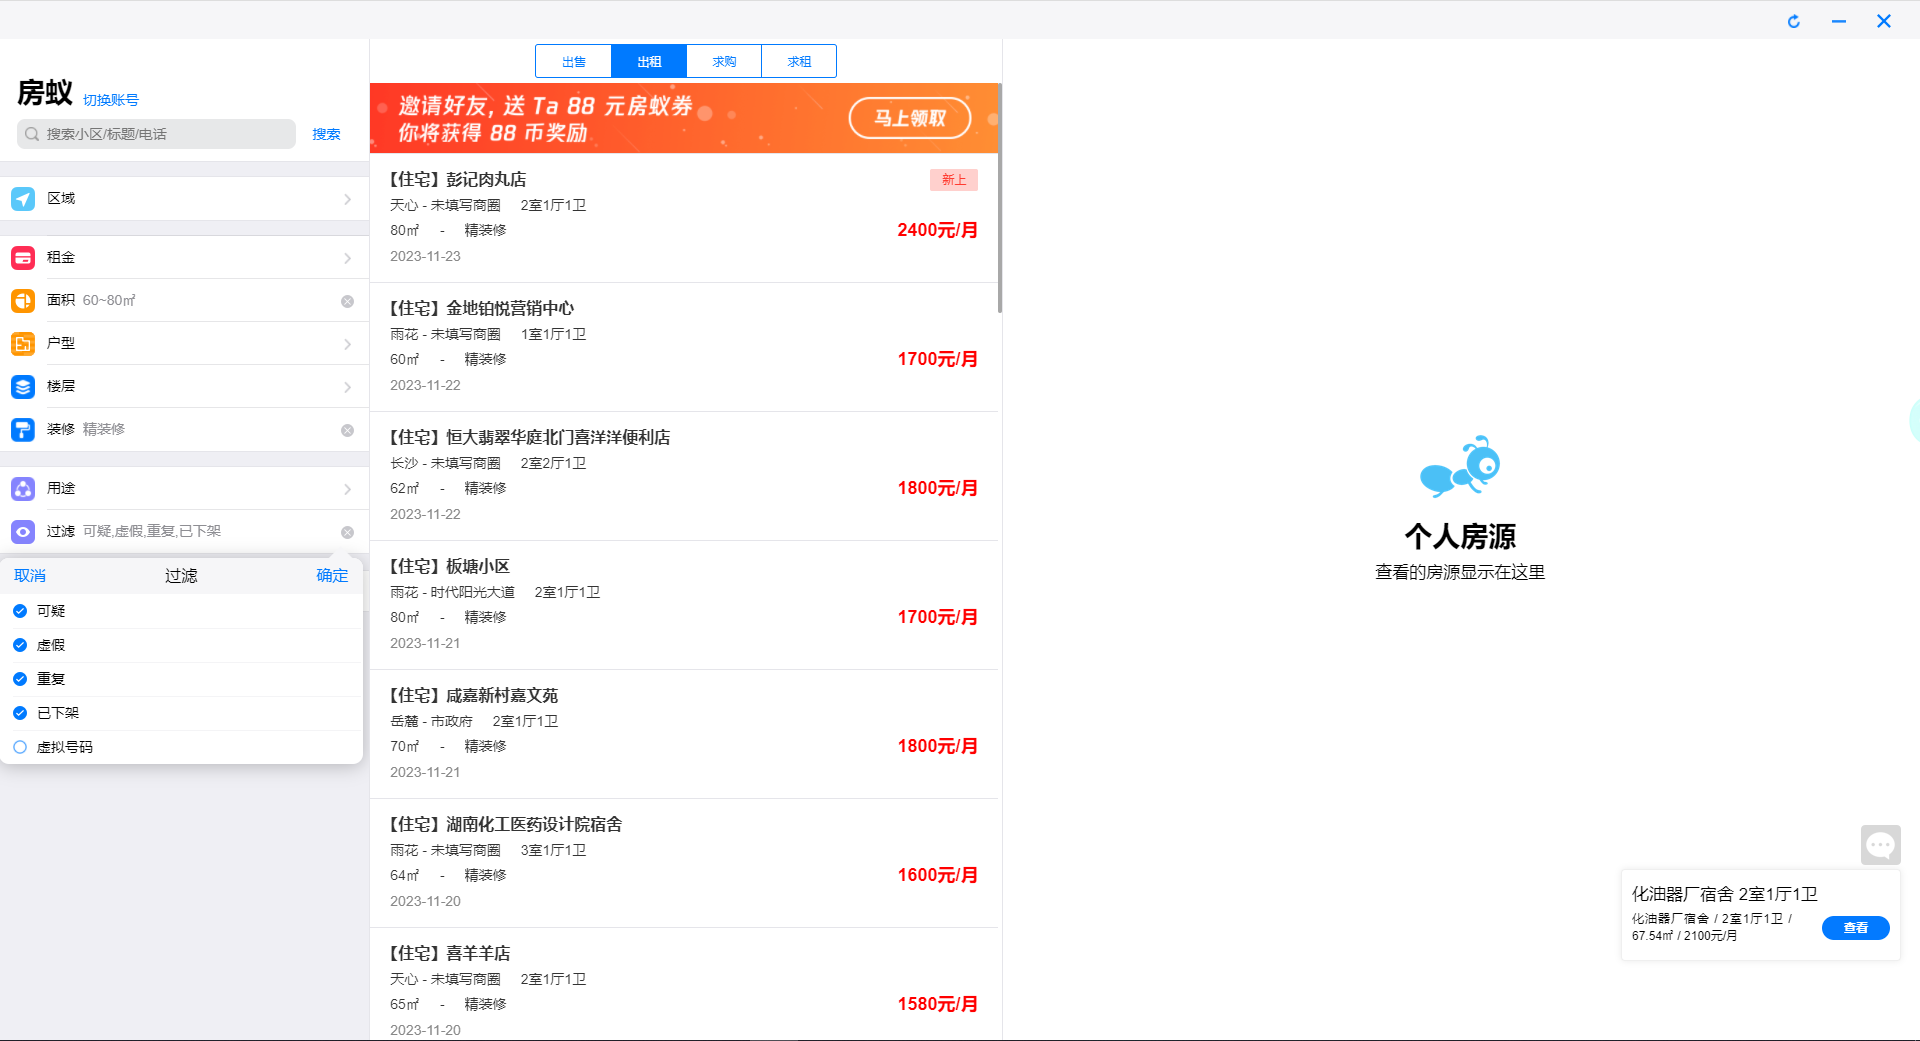Click the 装修 decoration icon
This screenshot has height=1041, width=1920.
pos(23,430)
